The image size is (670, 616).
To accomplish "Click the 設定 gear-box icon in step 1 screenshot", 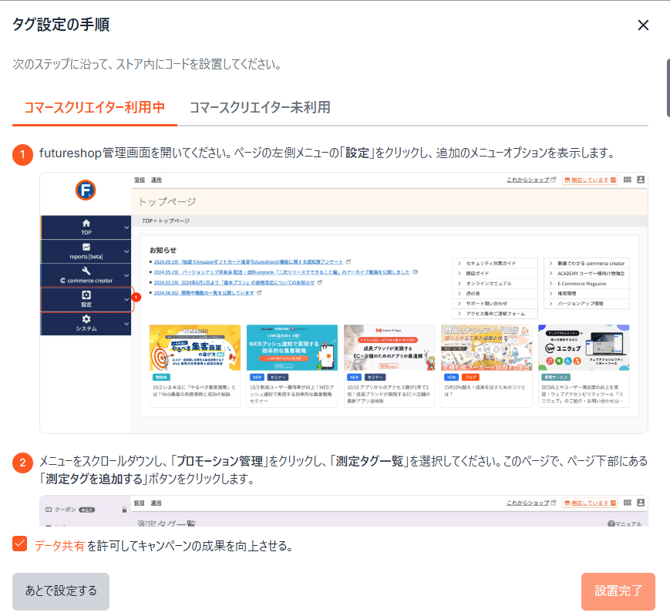I will pos(86,295).
